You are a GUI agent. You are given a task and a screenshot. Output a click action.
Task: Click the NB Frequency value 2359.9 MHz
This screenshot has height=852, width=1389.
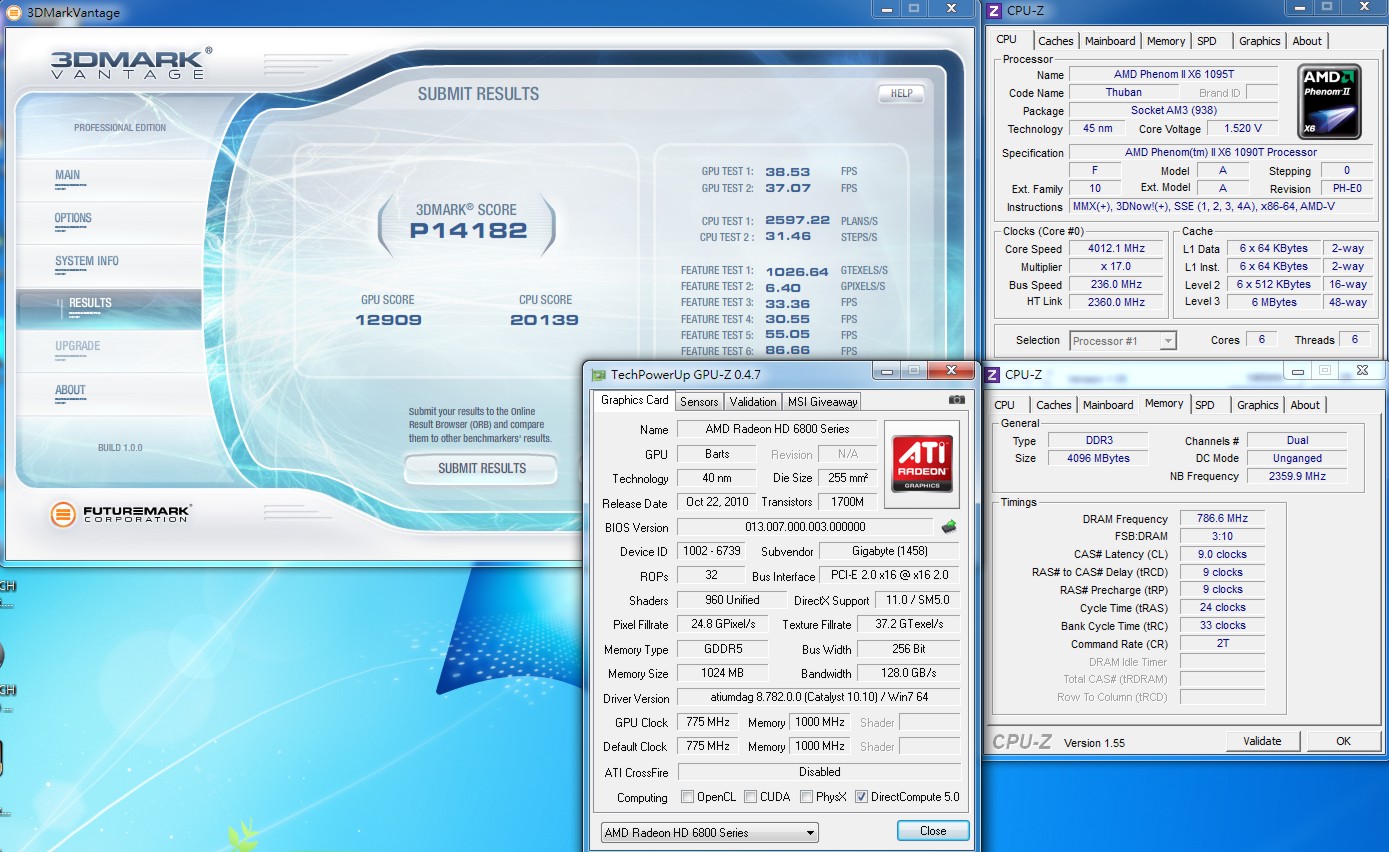point(1297,476)
